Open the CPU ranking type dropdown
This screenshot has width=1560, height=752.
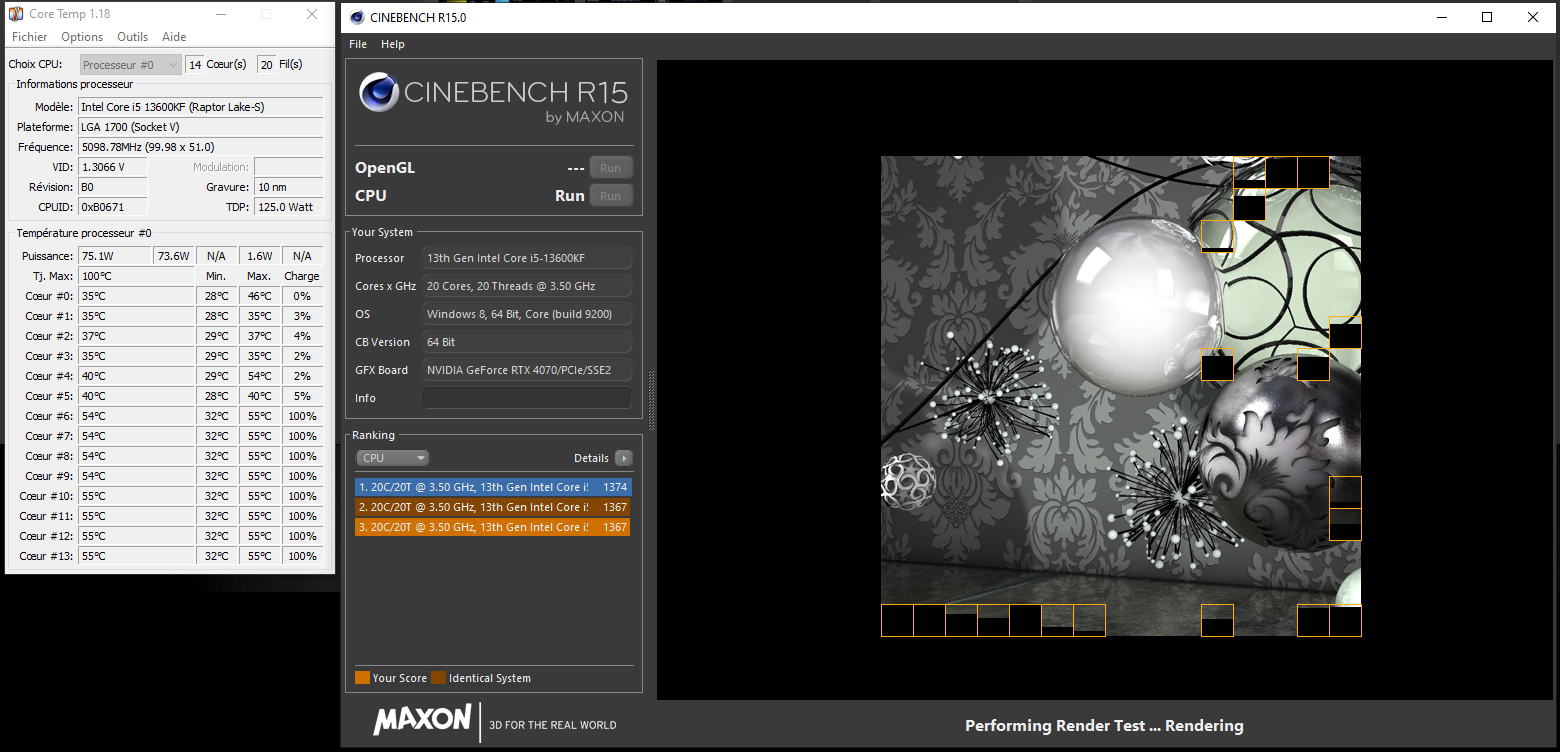pos(392,458)
